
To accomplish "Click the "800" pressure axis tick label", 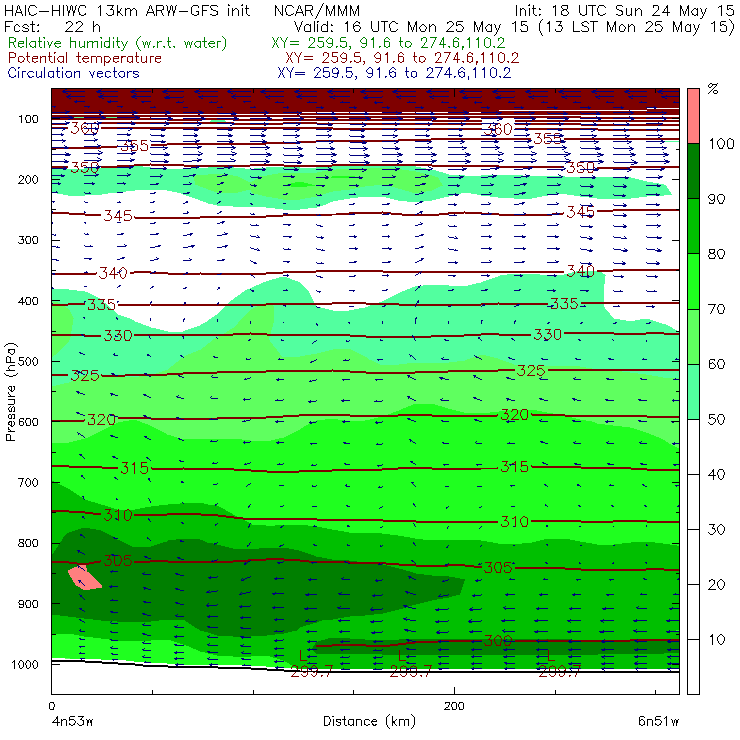I will 28,543.
